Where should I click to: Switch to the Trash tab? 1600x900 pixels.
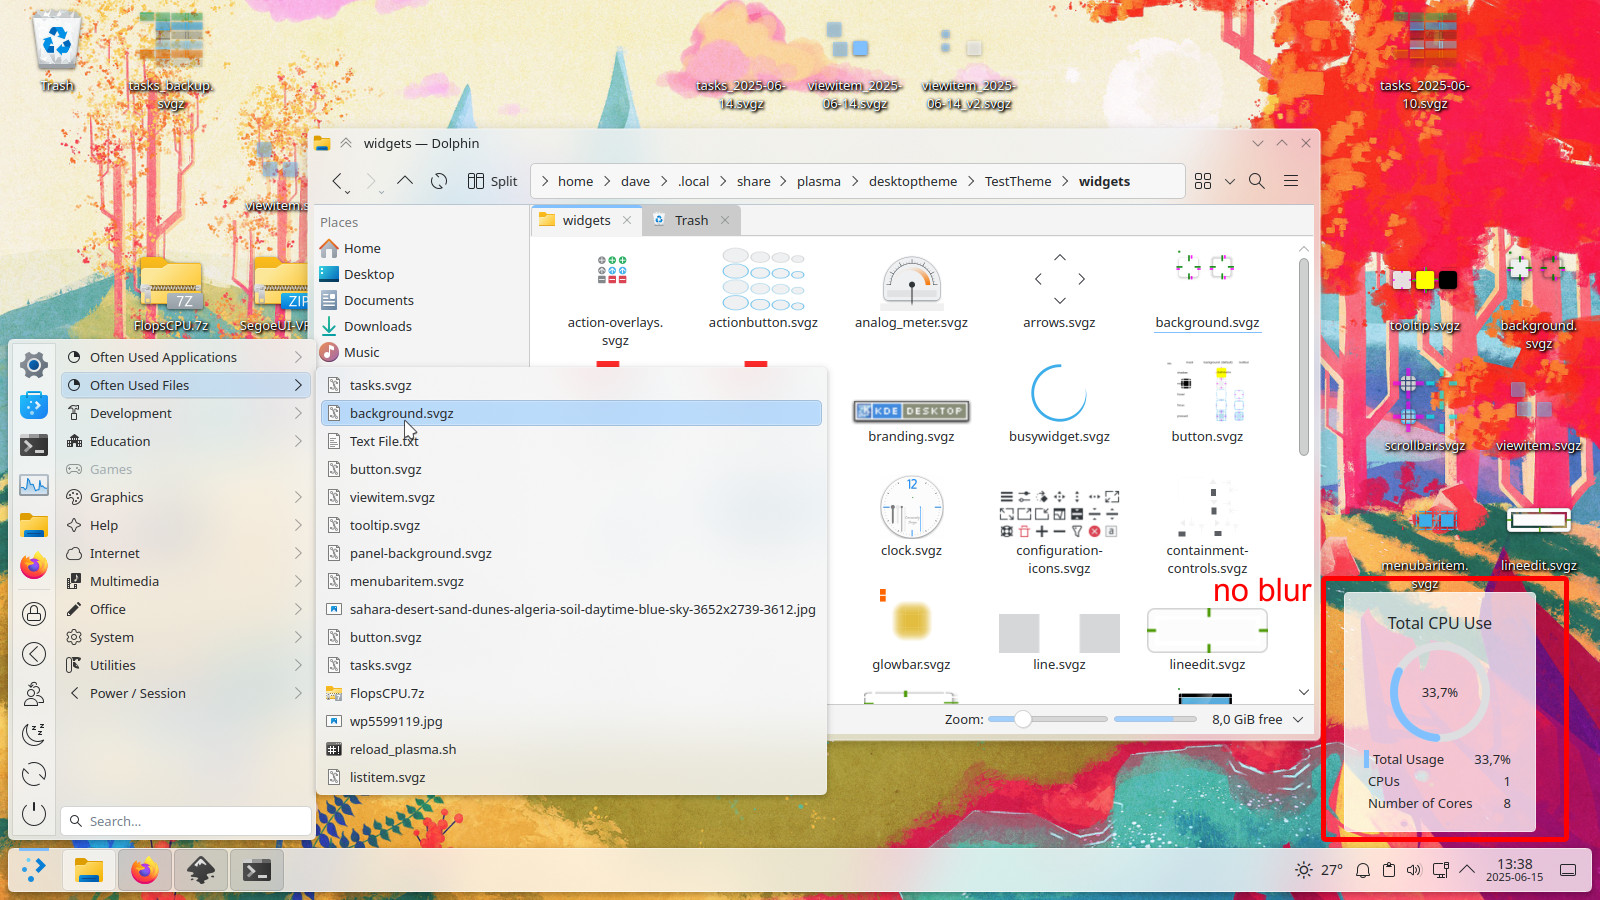point(691,220)
